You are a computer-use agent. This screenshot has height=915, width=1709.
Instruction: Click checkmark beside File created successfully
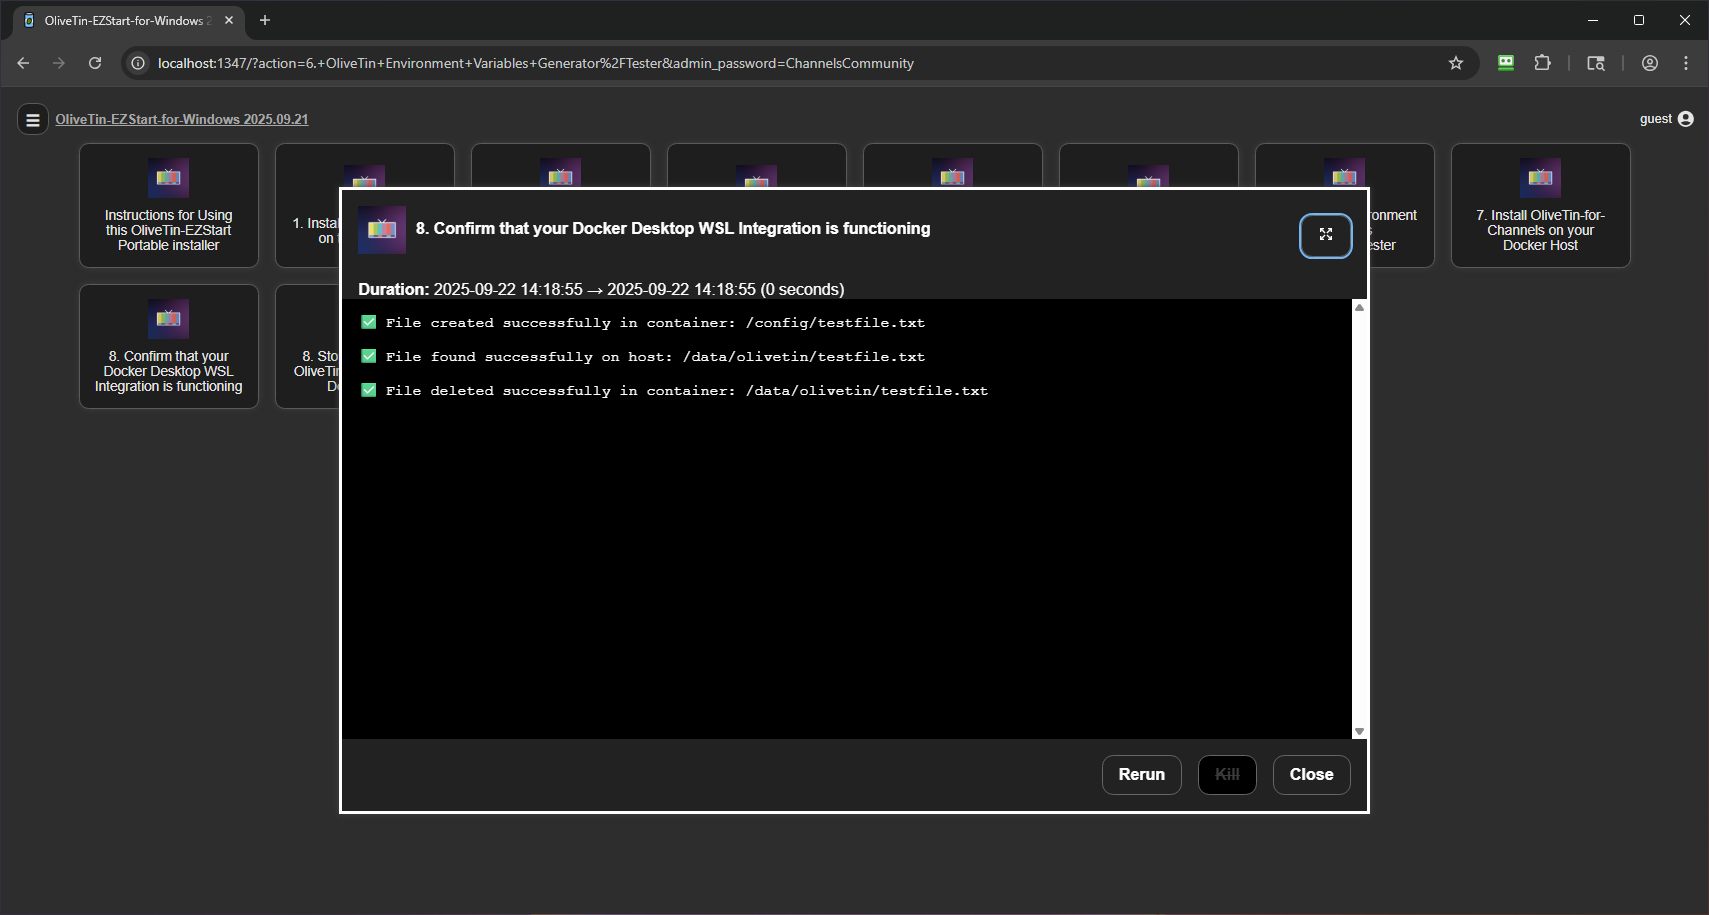(x=369, y=322)
